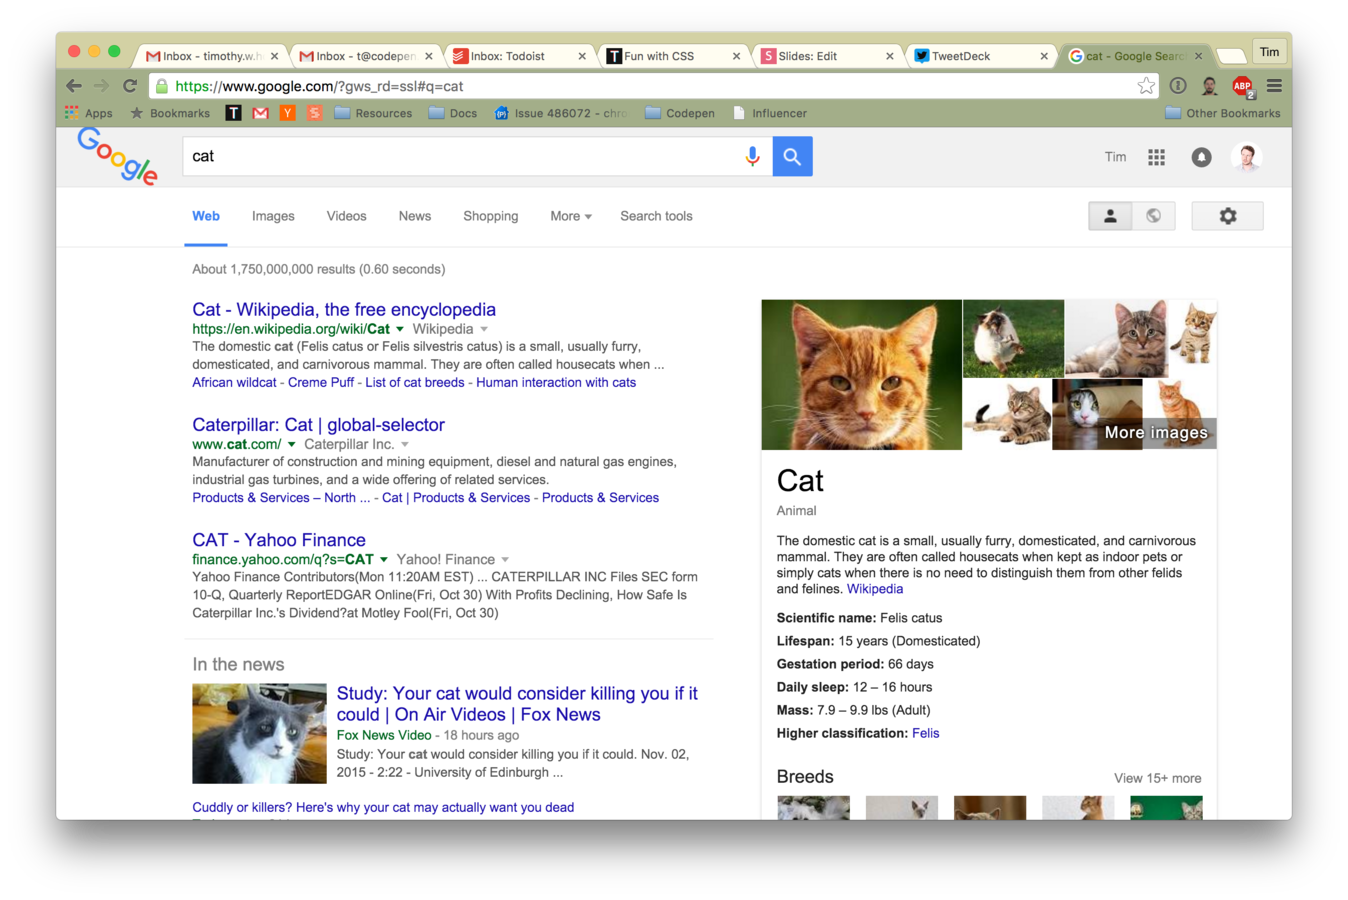Expand the Wikipedia URL dropdown arrow
The width and height of the screenshot is (1348, 900).
400,329
